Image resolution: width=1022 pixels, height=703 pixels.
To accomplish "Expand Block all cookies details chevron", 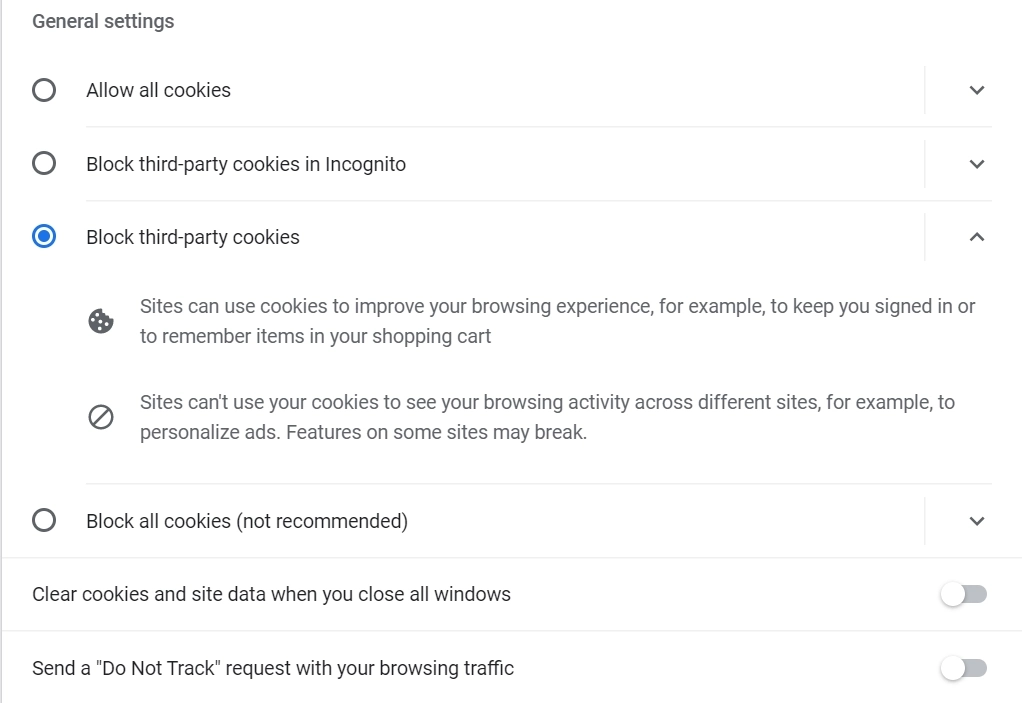I will 977,521.
